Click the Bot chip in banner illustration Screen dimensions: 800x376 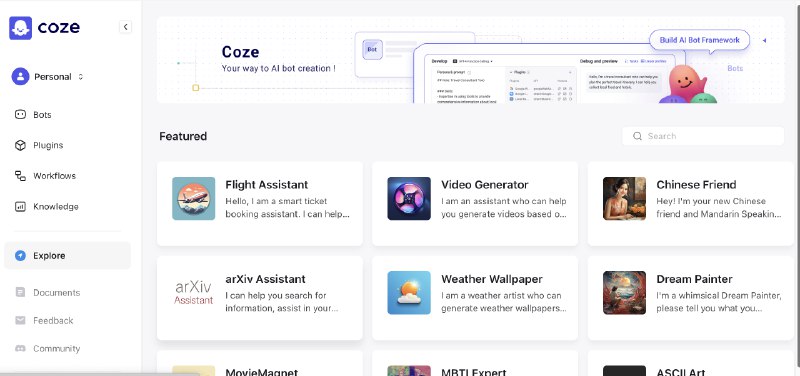pyautogui.click(x=372, y=49)
